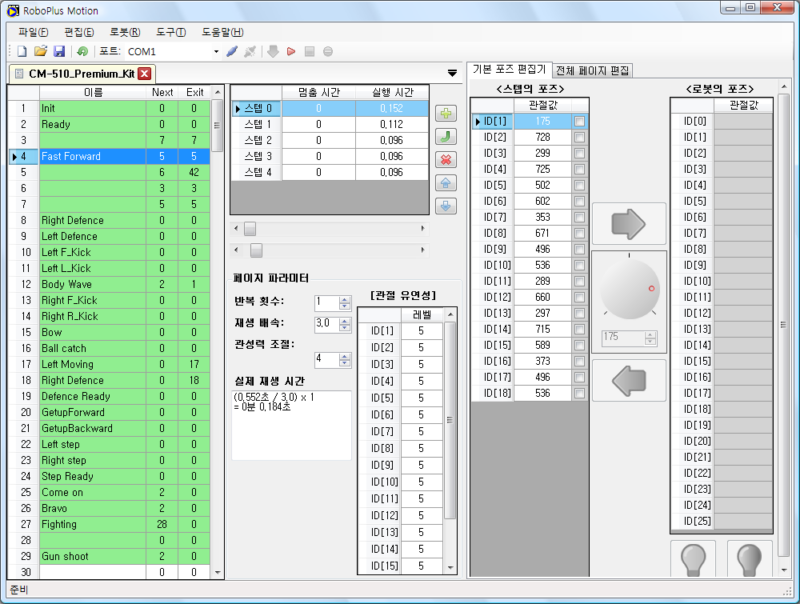The width and height of the screenshot is (800, 604).
Task: Click the upper horizontal slider below step list
Action: (x=329, y=229)
